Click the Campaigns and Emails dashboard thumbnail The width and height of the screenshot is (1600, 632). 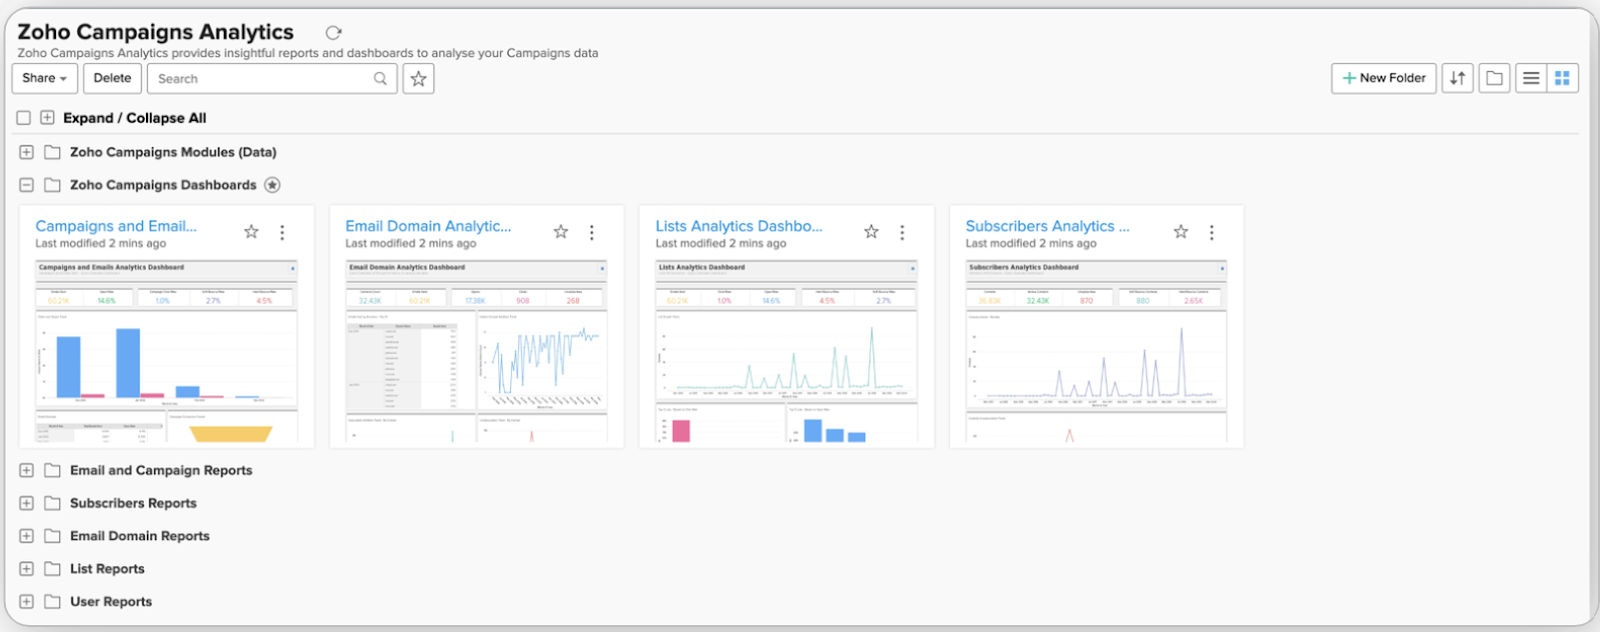click(x=166, y=351)
